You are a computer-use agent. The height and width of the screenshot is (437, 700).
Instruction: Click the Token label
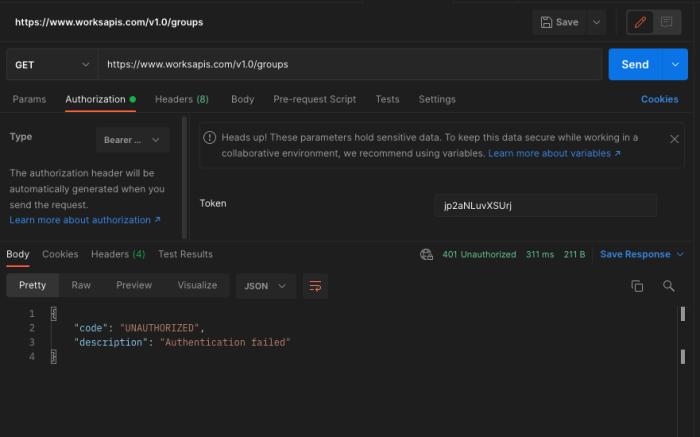[213, 204]
